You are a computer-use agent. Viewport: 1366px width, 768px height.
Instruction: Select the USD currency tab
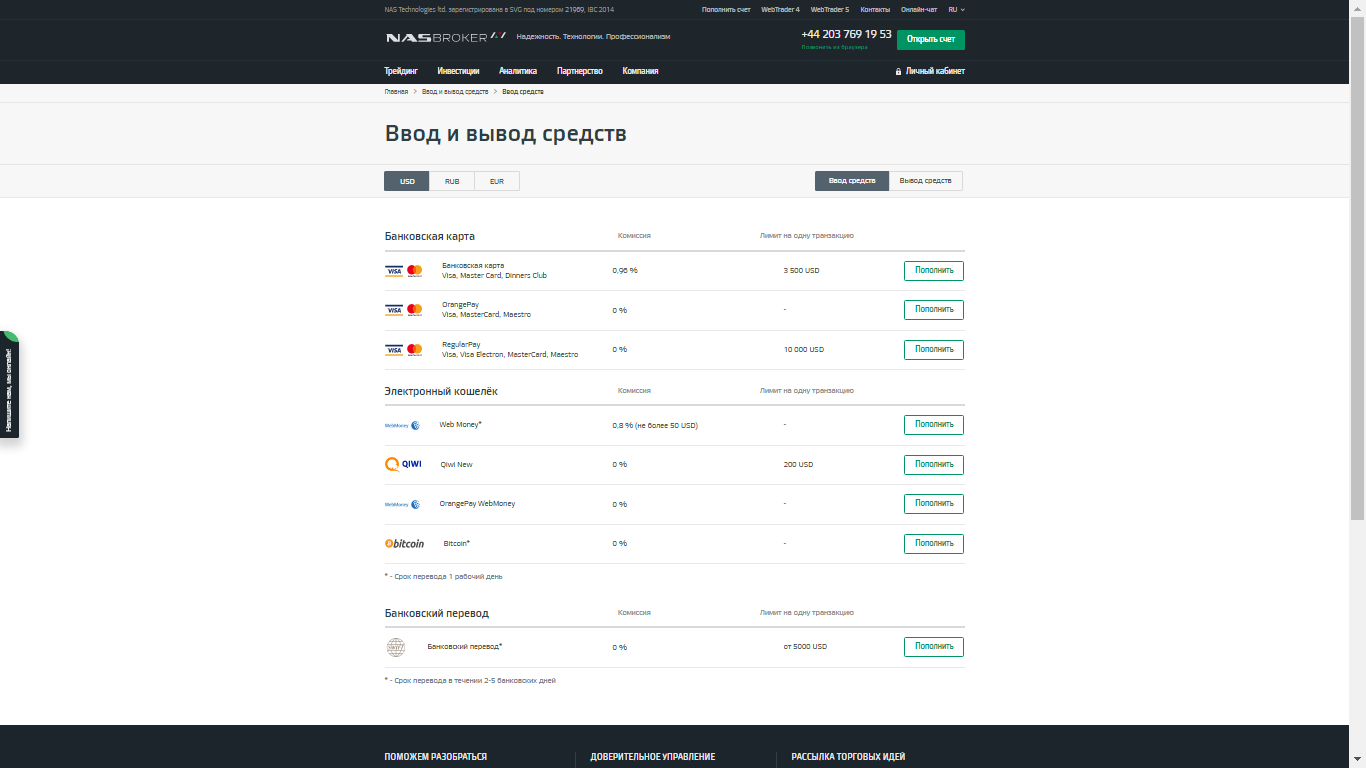click(407, 181)
